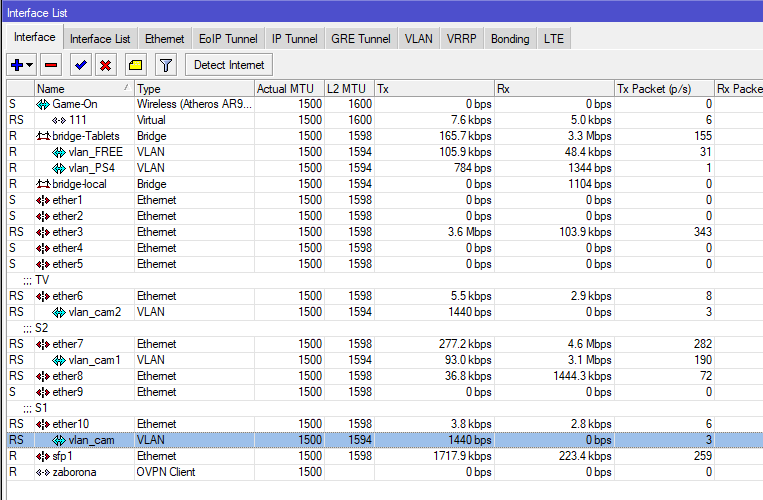Open the EoIP Tunnel tab
This screenshot has height=500, width=763.
click(x=228, y=39)
